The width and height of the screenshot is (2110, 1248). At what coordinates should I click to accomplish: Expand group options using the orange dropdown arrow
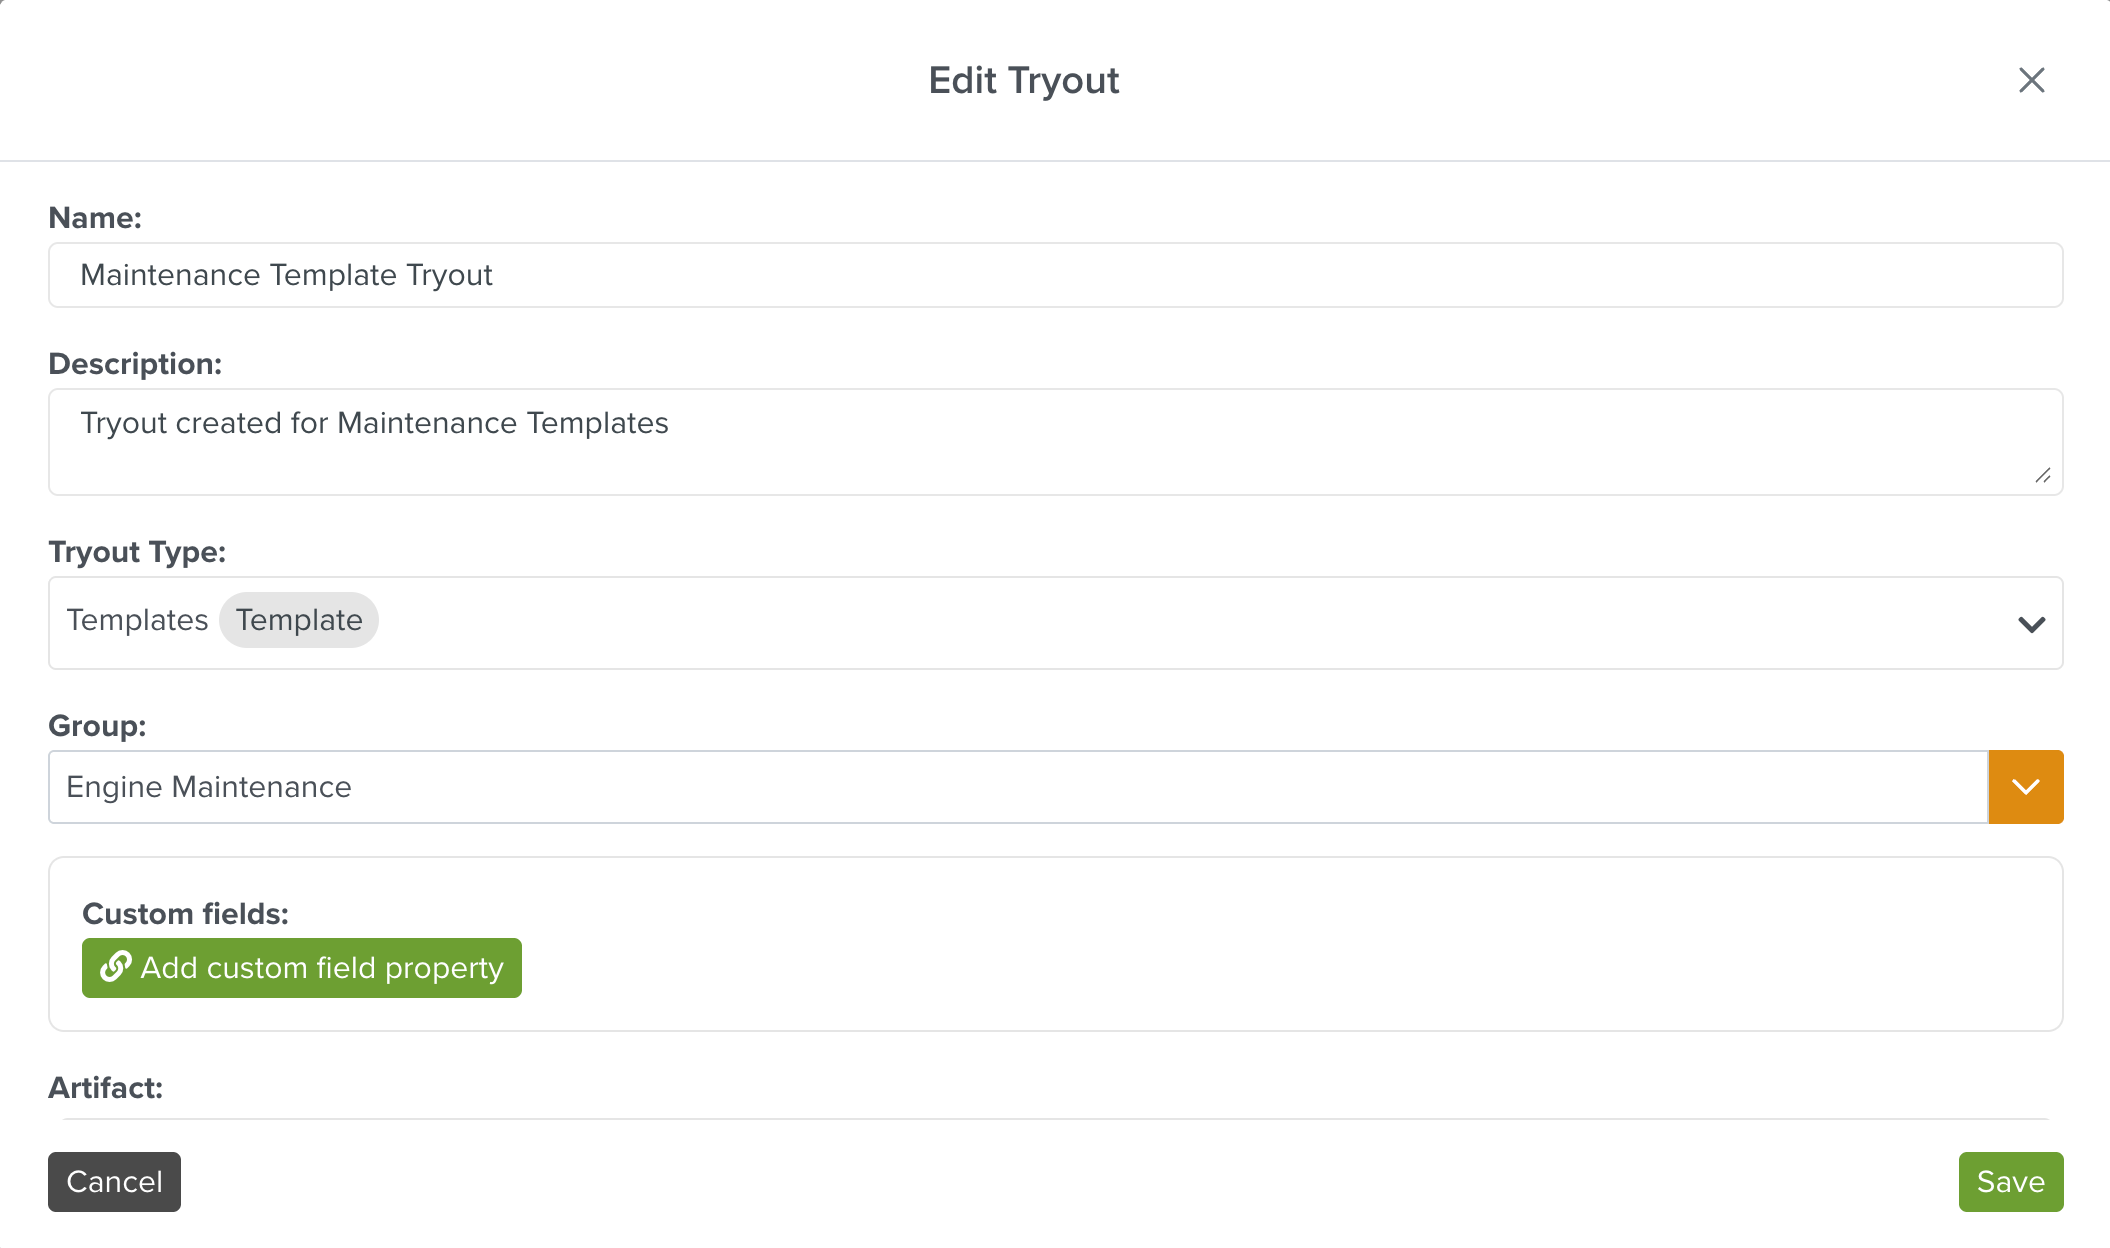(x=2026, y=786)
